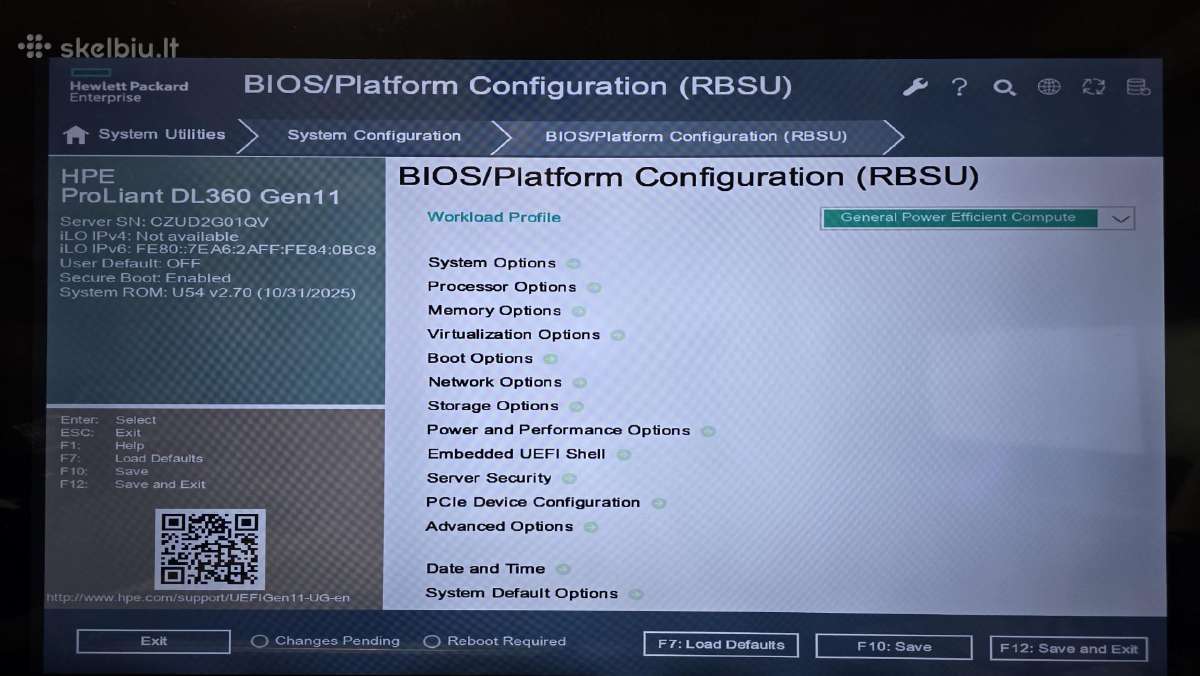1200x676 pixels.
Task: Open the wrench tools icon
Action: point(915,87)
